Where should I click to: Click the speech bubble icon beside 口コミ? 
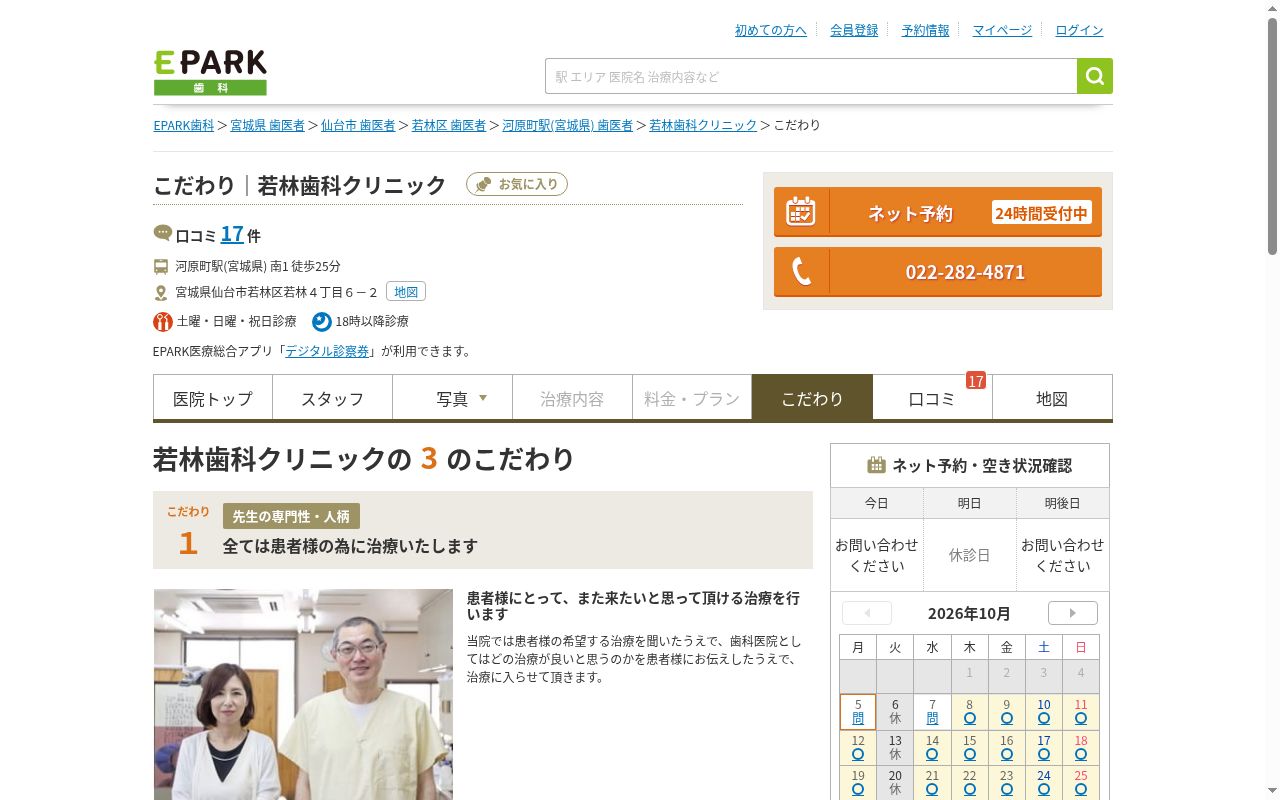pos(163,233)
